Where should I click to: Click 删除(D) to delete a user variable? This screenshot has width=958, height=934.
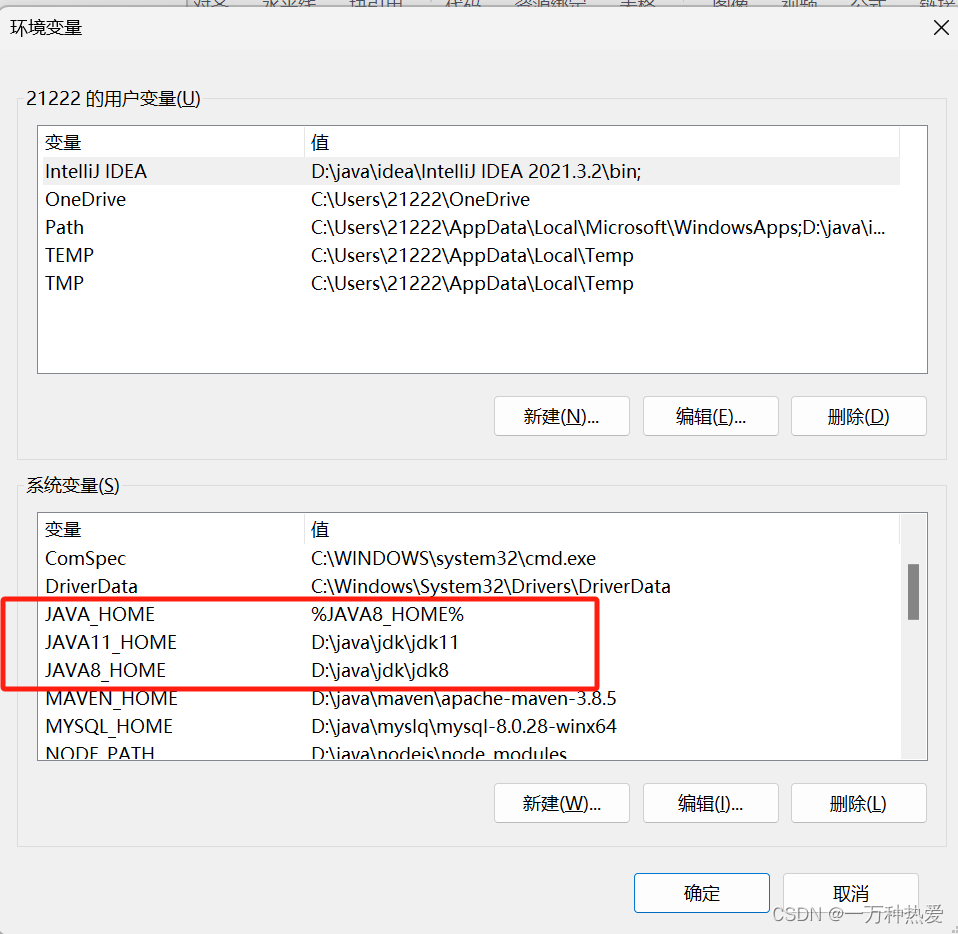tap(858, 416)
